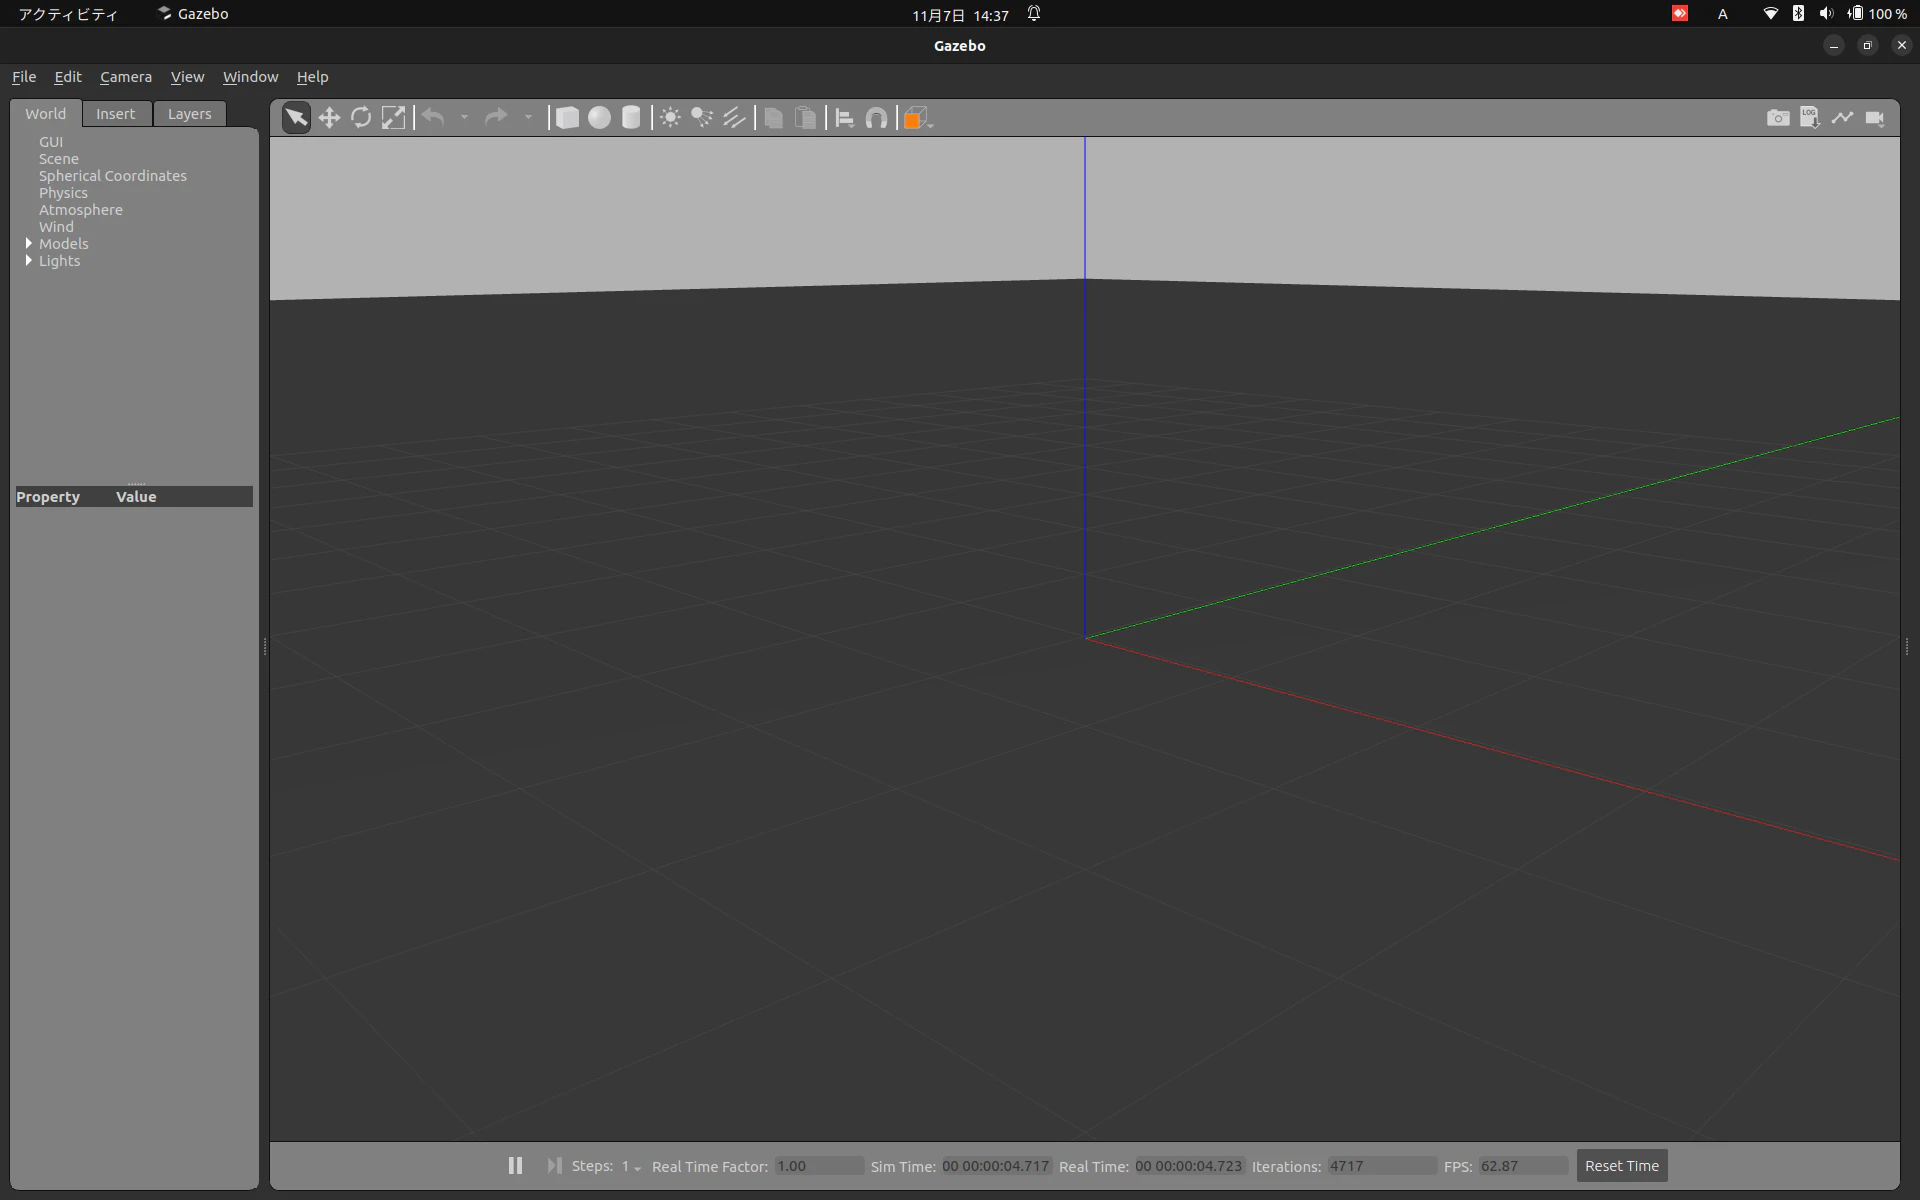Click the FPS value field
This screenshot has width=1920, height=1200.
pyautogui.click(x=1523, y=1166)
